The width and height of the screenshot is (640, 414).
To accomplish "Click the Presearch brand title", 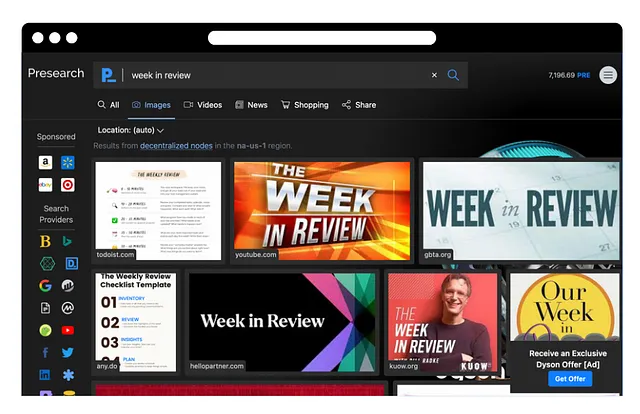I will coord(56,73).
